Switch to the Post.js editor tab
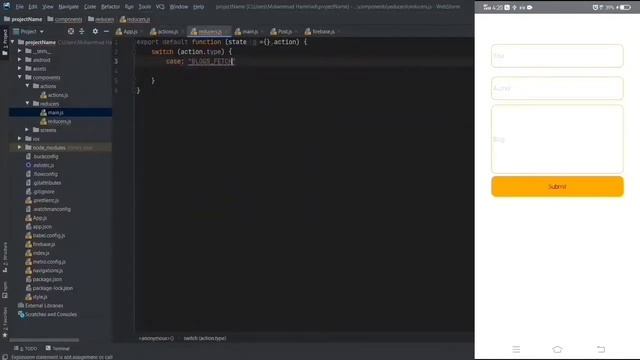 tap(284, 31)
